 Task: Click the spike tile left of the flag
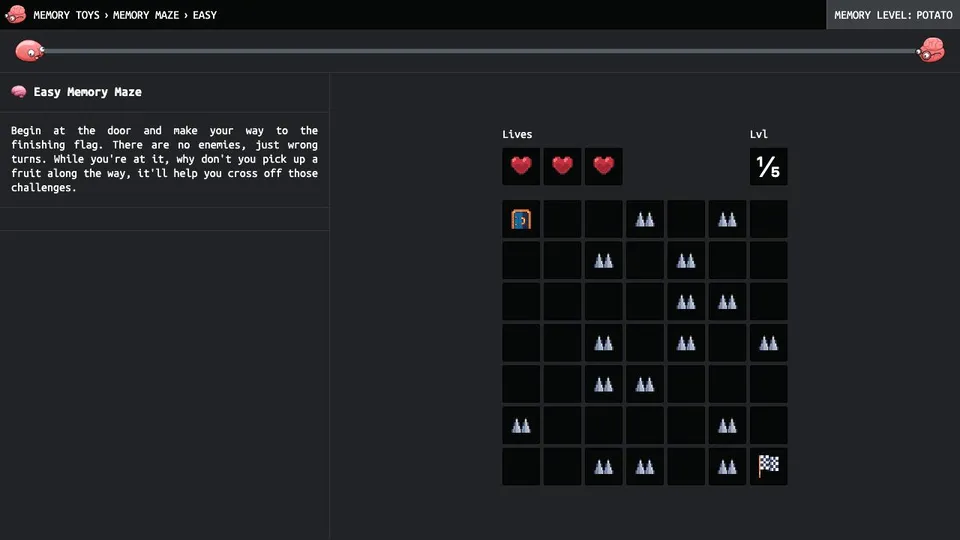727,467
